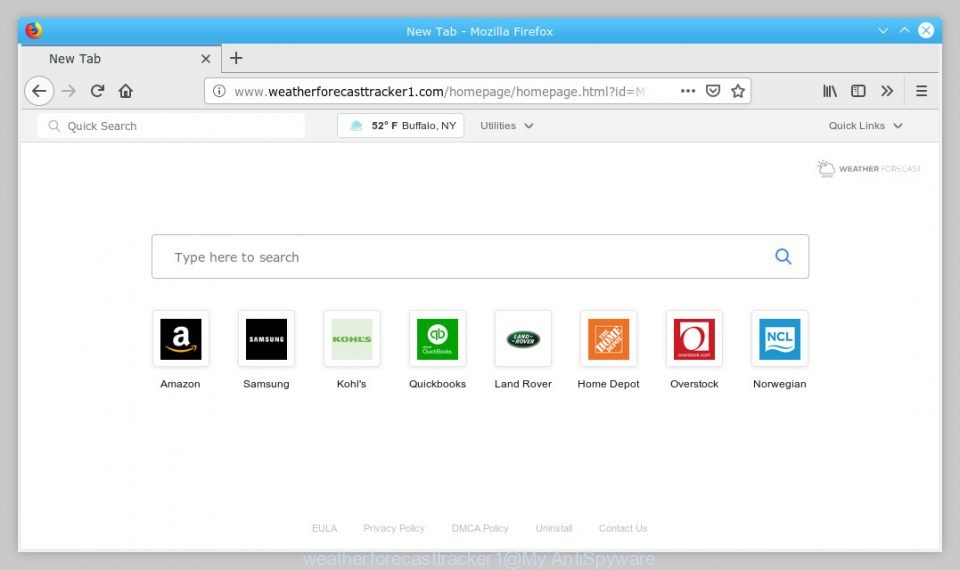Click the Uninstall footer link

pyautogui.click(x=554, y=528)
